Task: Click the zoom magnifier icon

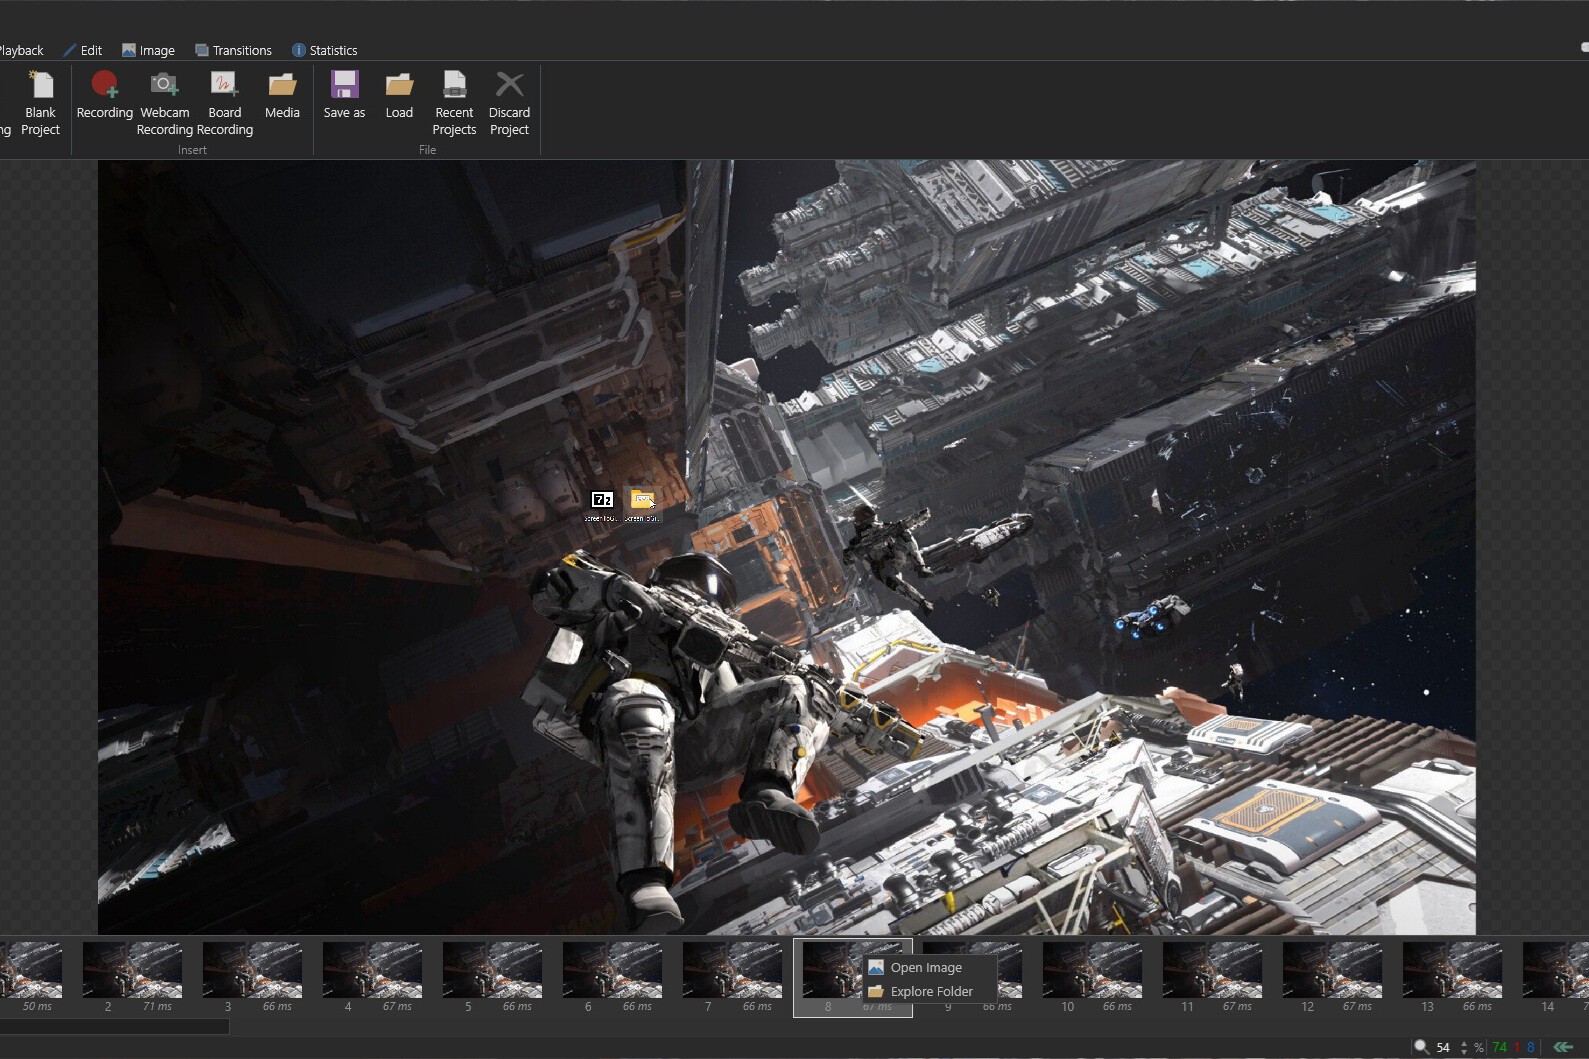Action: point(1421,1047)
